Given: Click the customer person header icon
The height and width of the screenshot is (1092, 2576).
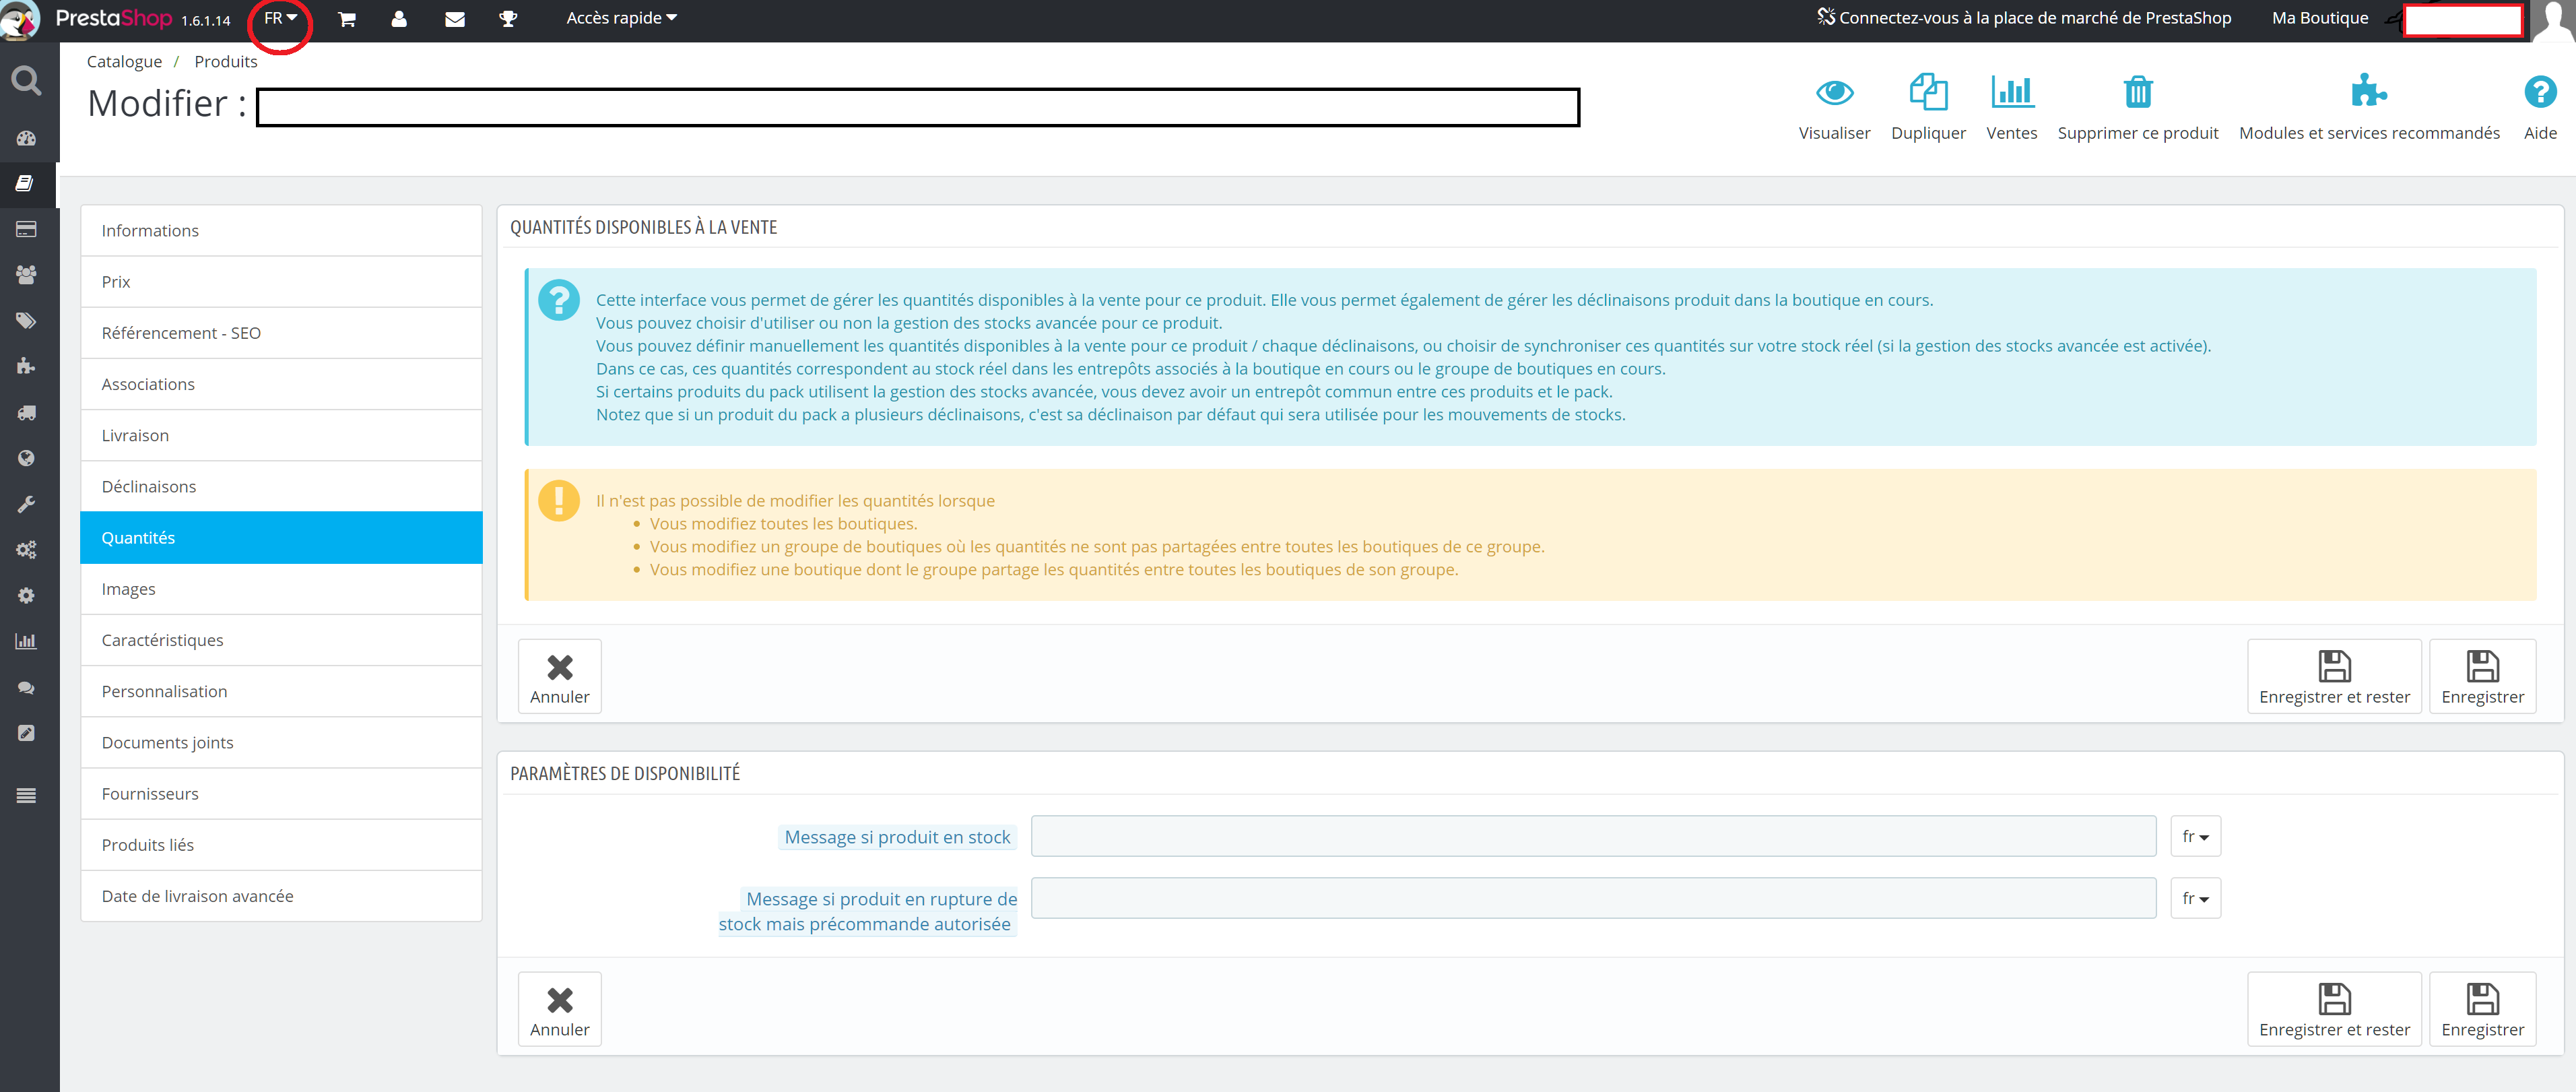Looking at the screenshot, I should [399, 19].
